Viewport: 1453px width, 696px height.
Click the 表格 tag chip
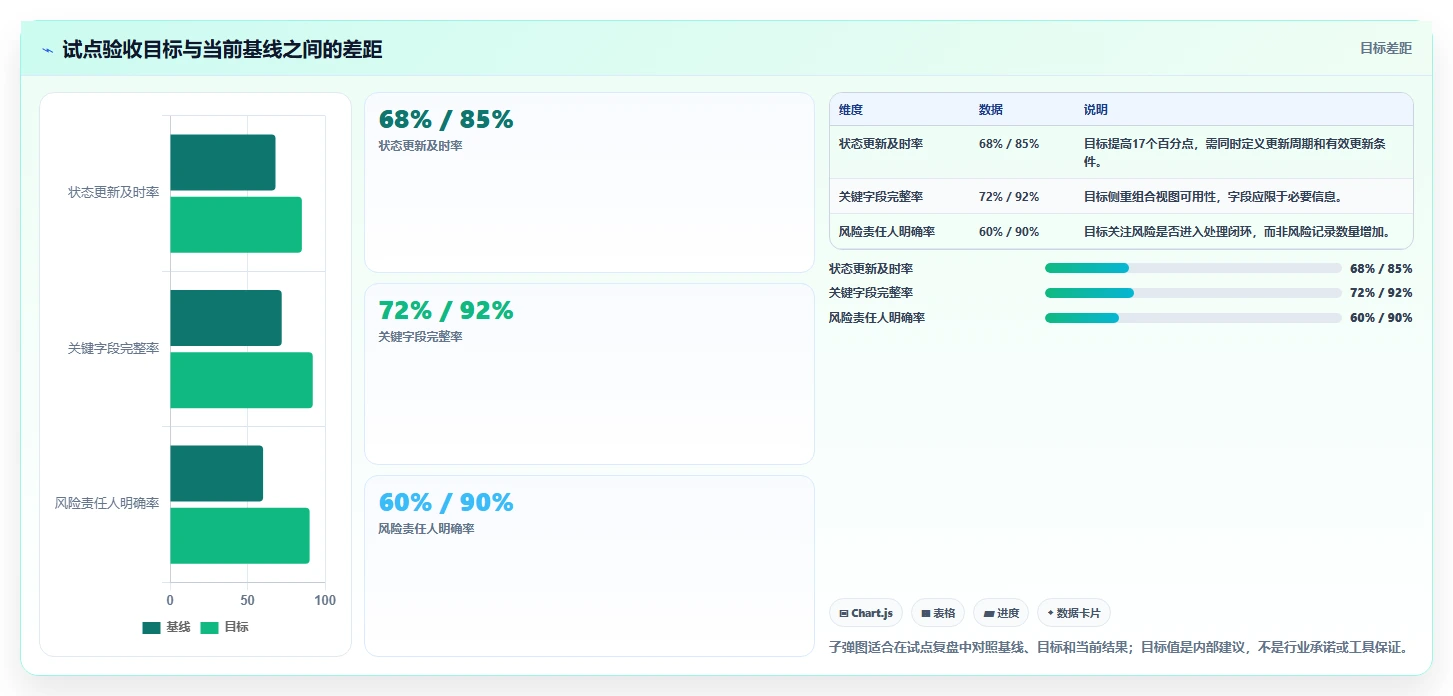tap(938, 613)
